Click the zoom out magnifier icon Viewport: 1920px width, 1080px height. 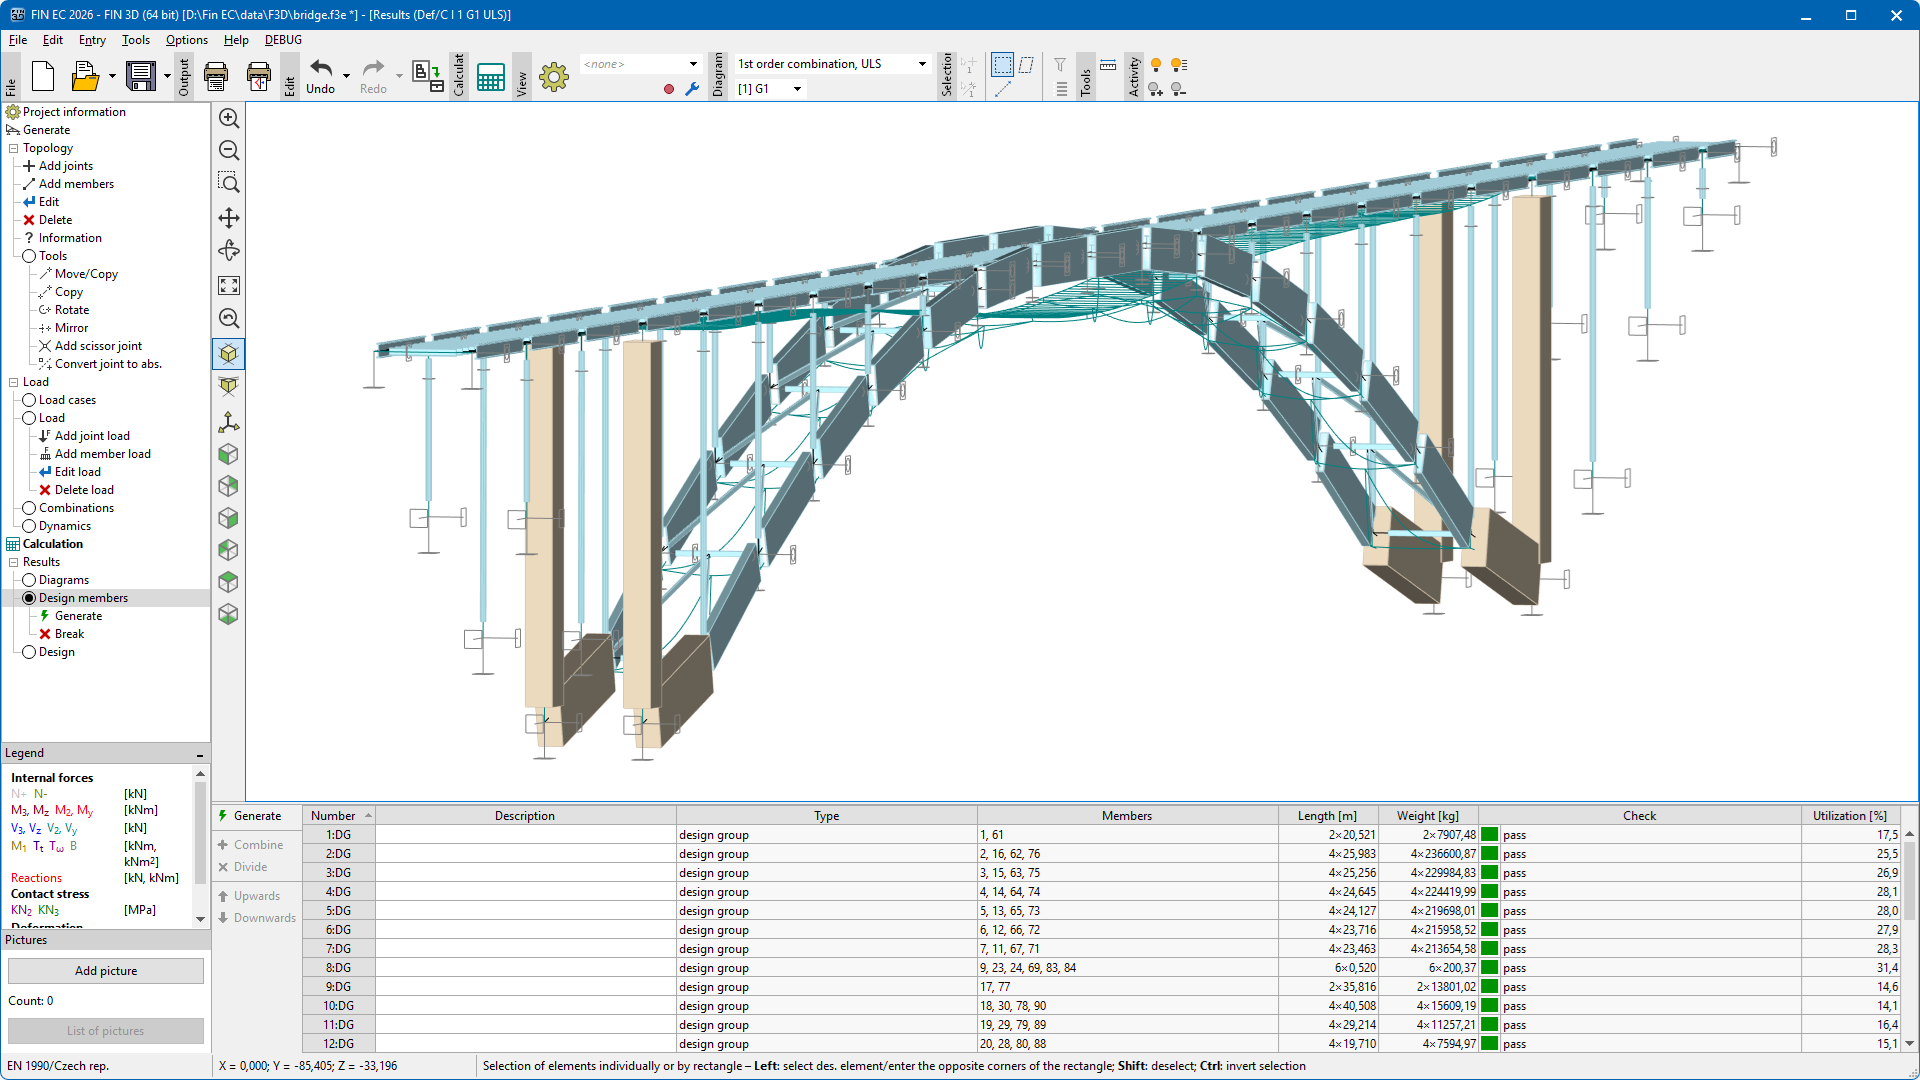(x=229, y=150)
